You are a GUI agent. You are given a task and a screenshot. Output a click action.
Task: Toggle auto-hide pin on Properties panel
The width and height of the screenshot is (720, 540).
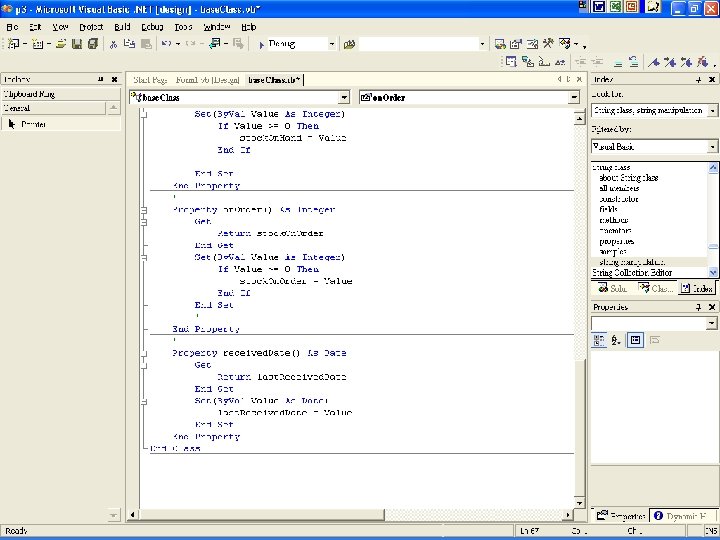[x=699, y=307]
